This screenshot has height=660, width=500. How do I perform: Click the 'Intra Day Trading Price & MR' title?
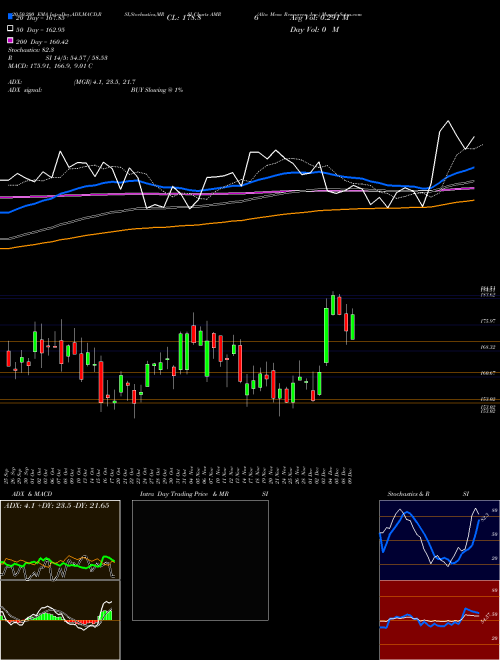tap(184, 494)
